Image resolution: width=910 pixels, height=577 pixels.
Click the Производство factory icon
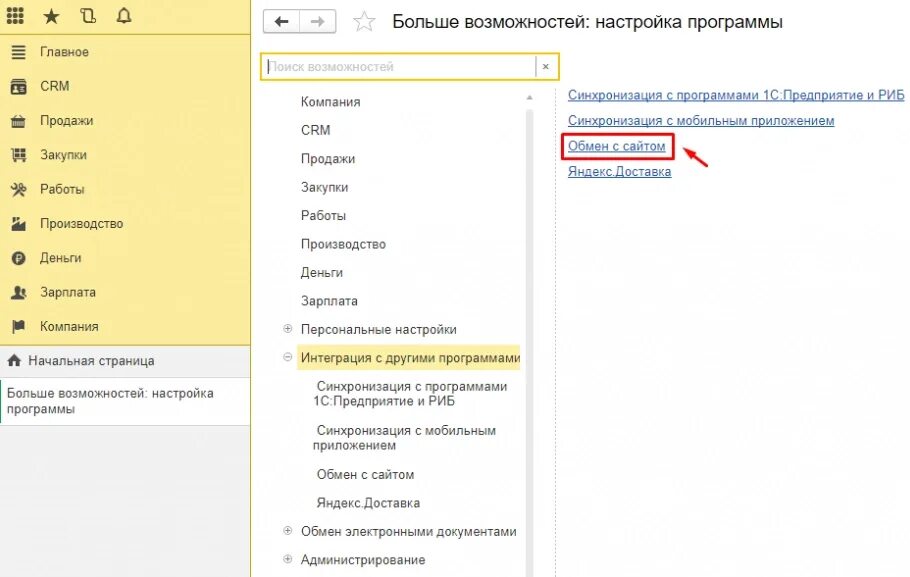19,223
